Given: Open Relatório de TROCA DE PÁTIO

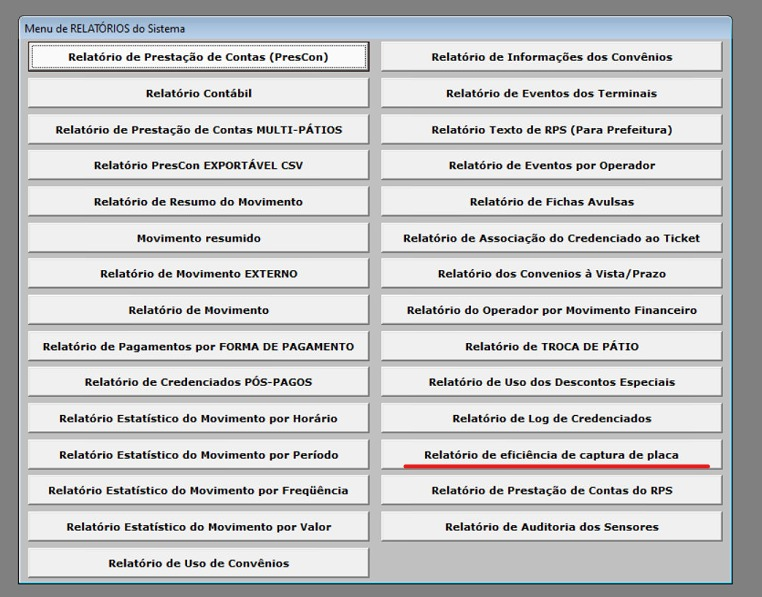Looking at the screenshot, I should click(551, 347).
